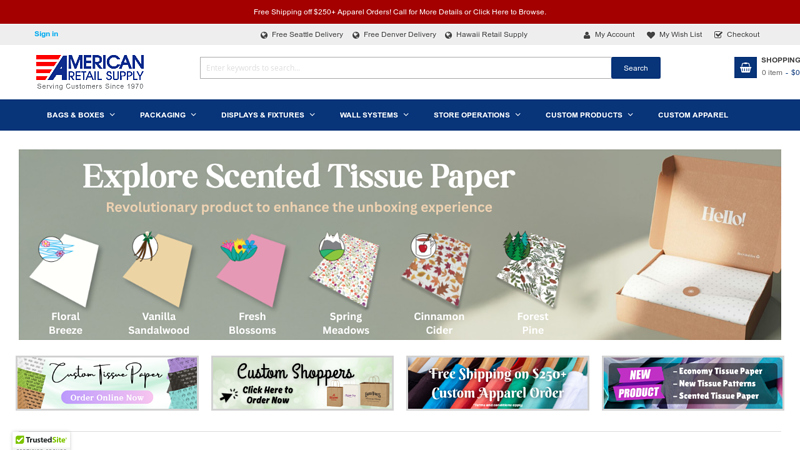Click the Checkout checkmark icon
The image size is (800, 450).
pyautogui.click(x=718, y=35)
